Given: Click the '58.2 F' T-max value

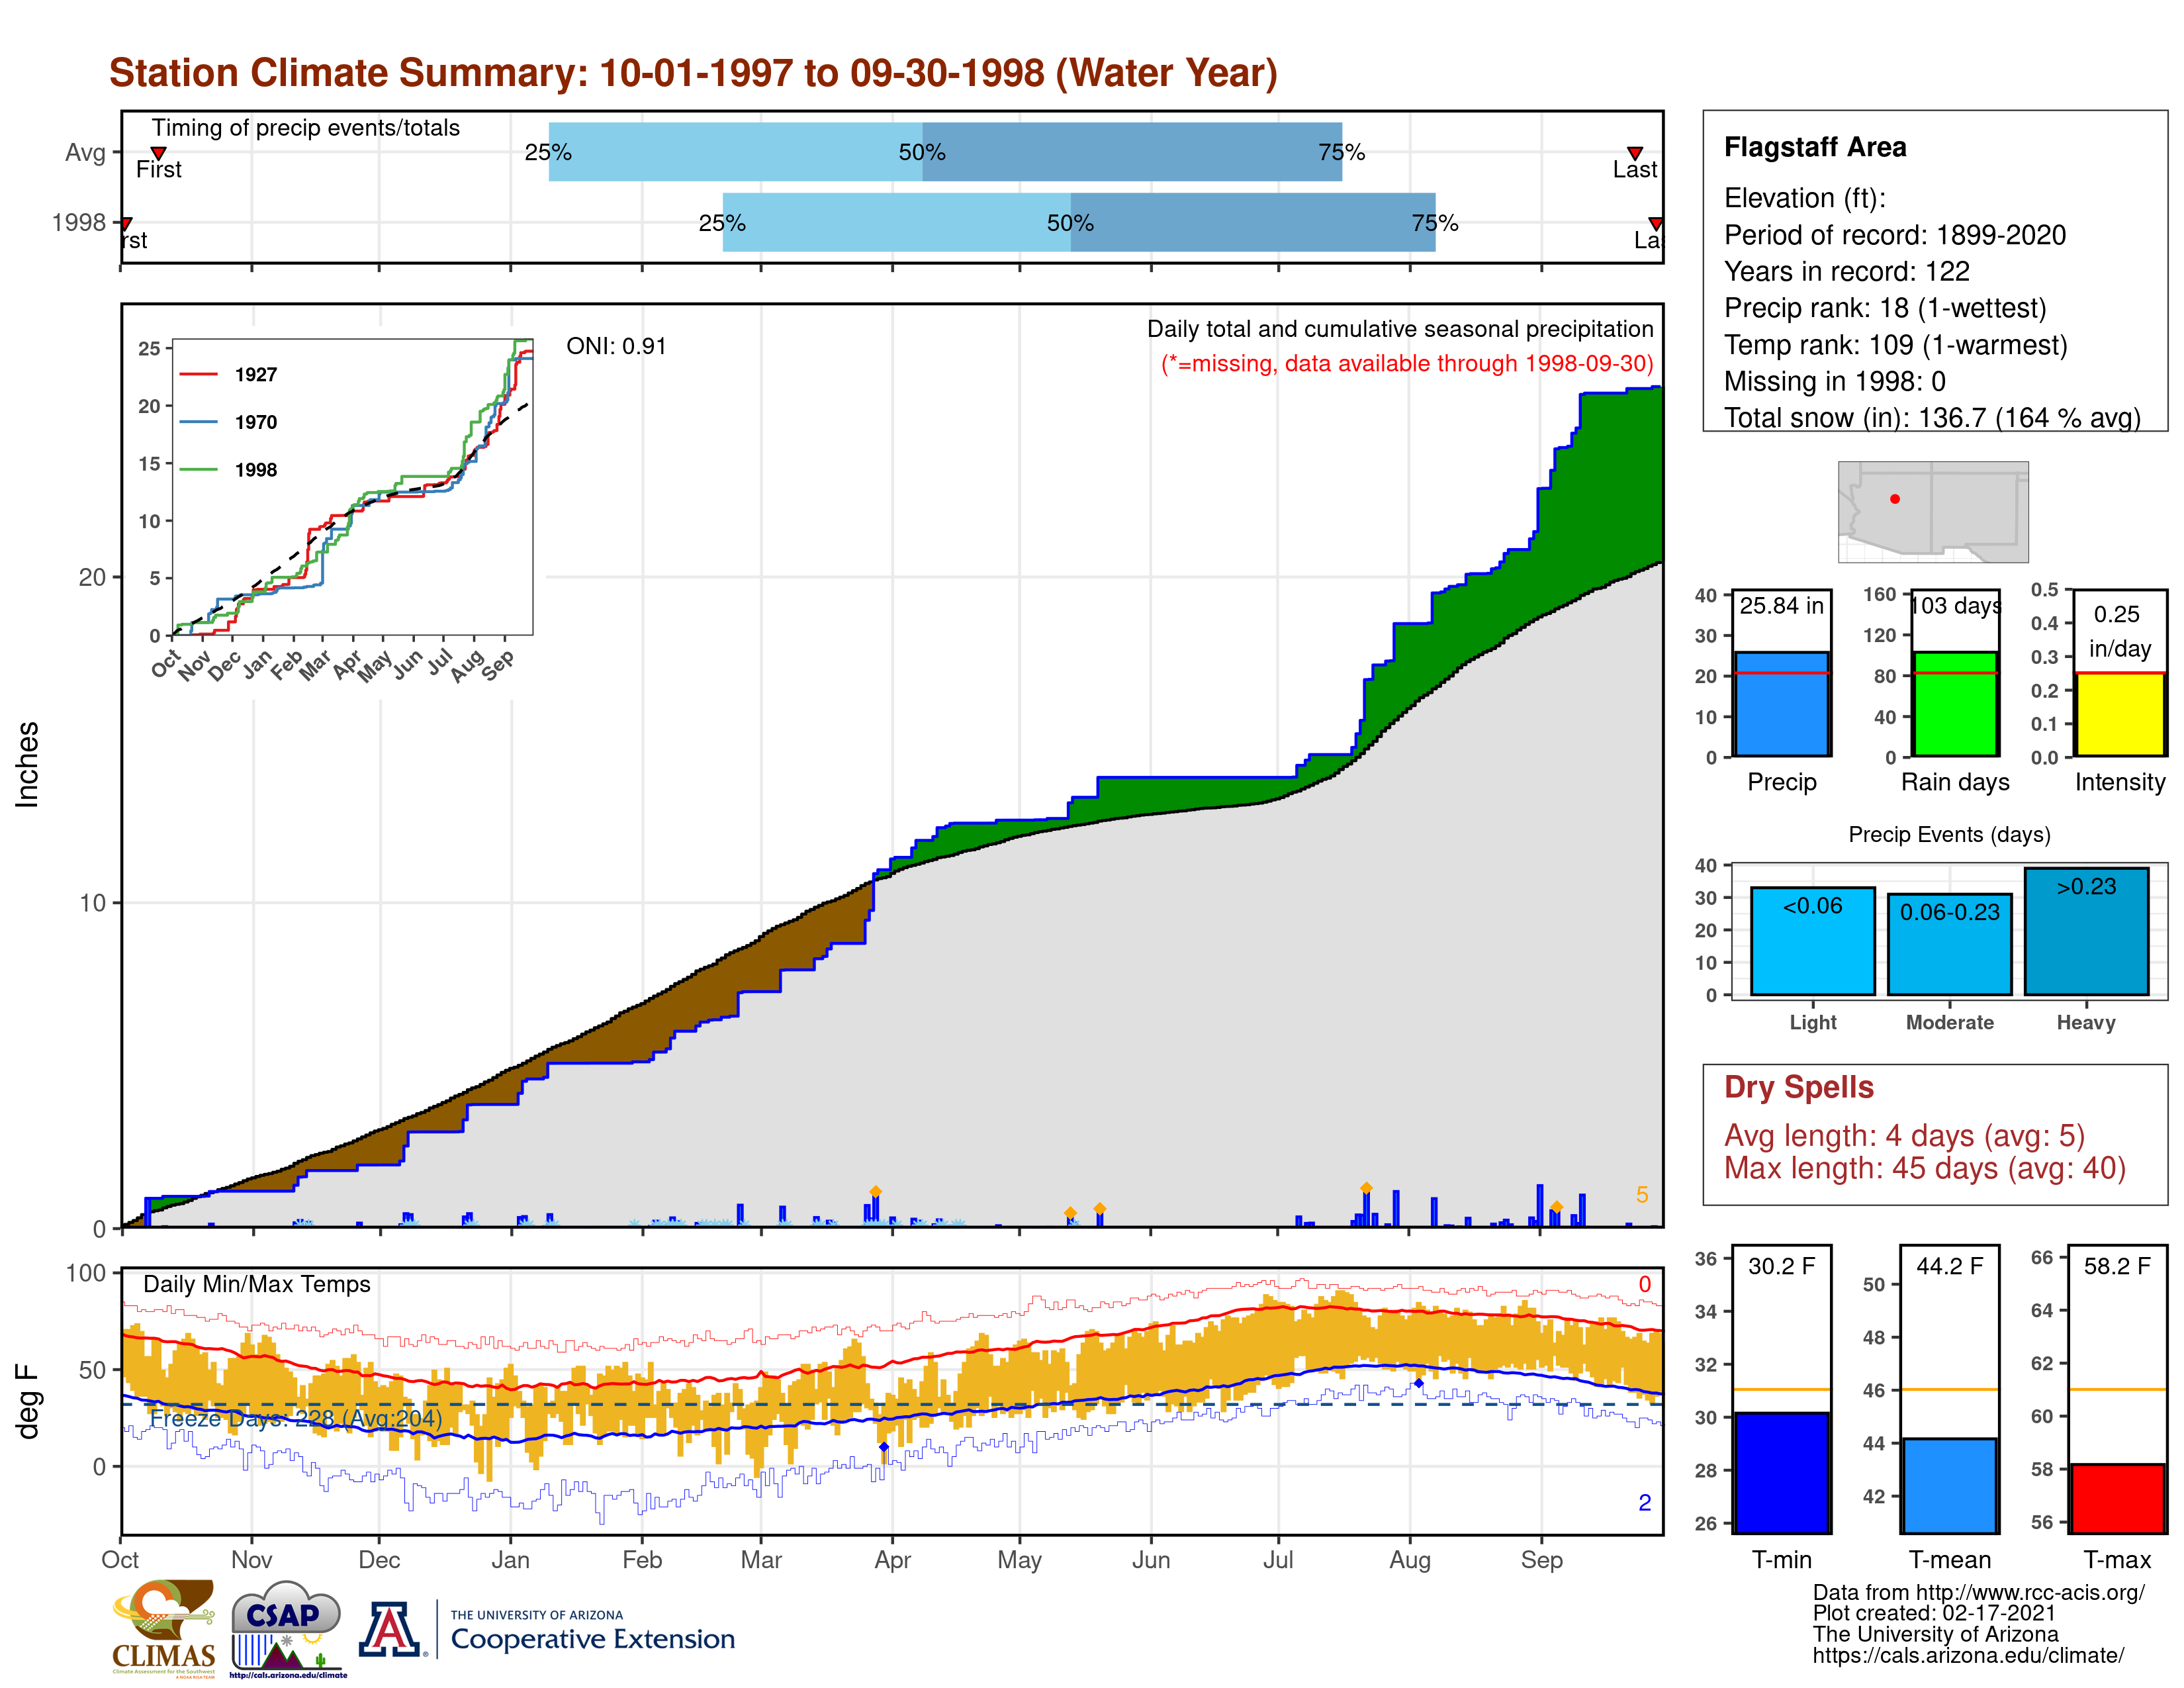Looking at the screenshot, I should [2117, 1266].
